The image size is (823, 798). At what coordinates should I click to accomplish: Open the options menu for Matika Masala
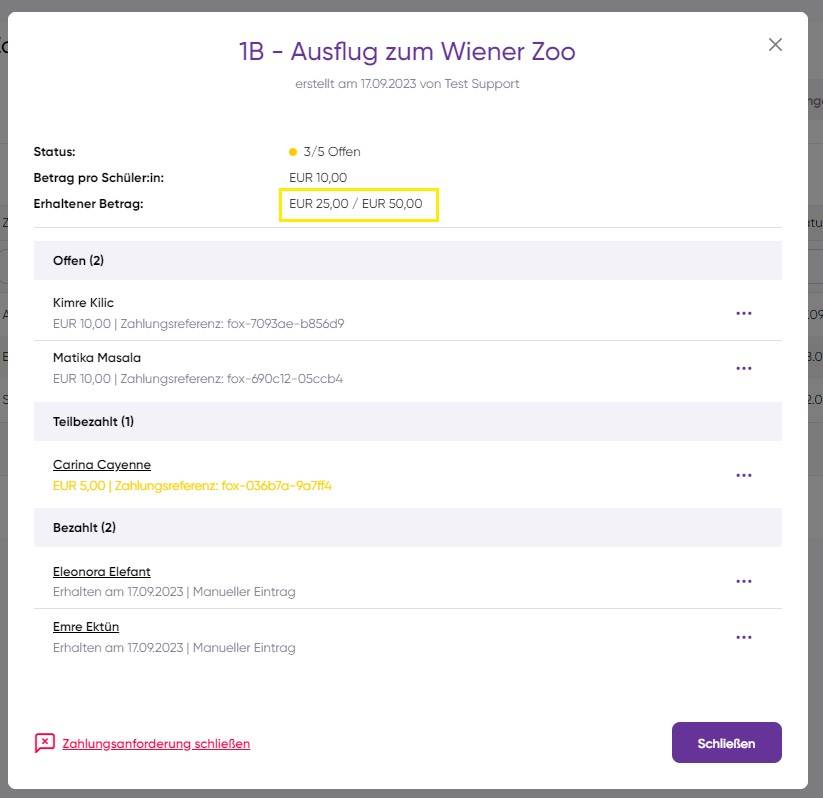744,368
